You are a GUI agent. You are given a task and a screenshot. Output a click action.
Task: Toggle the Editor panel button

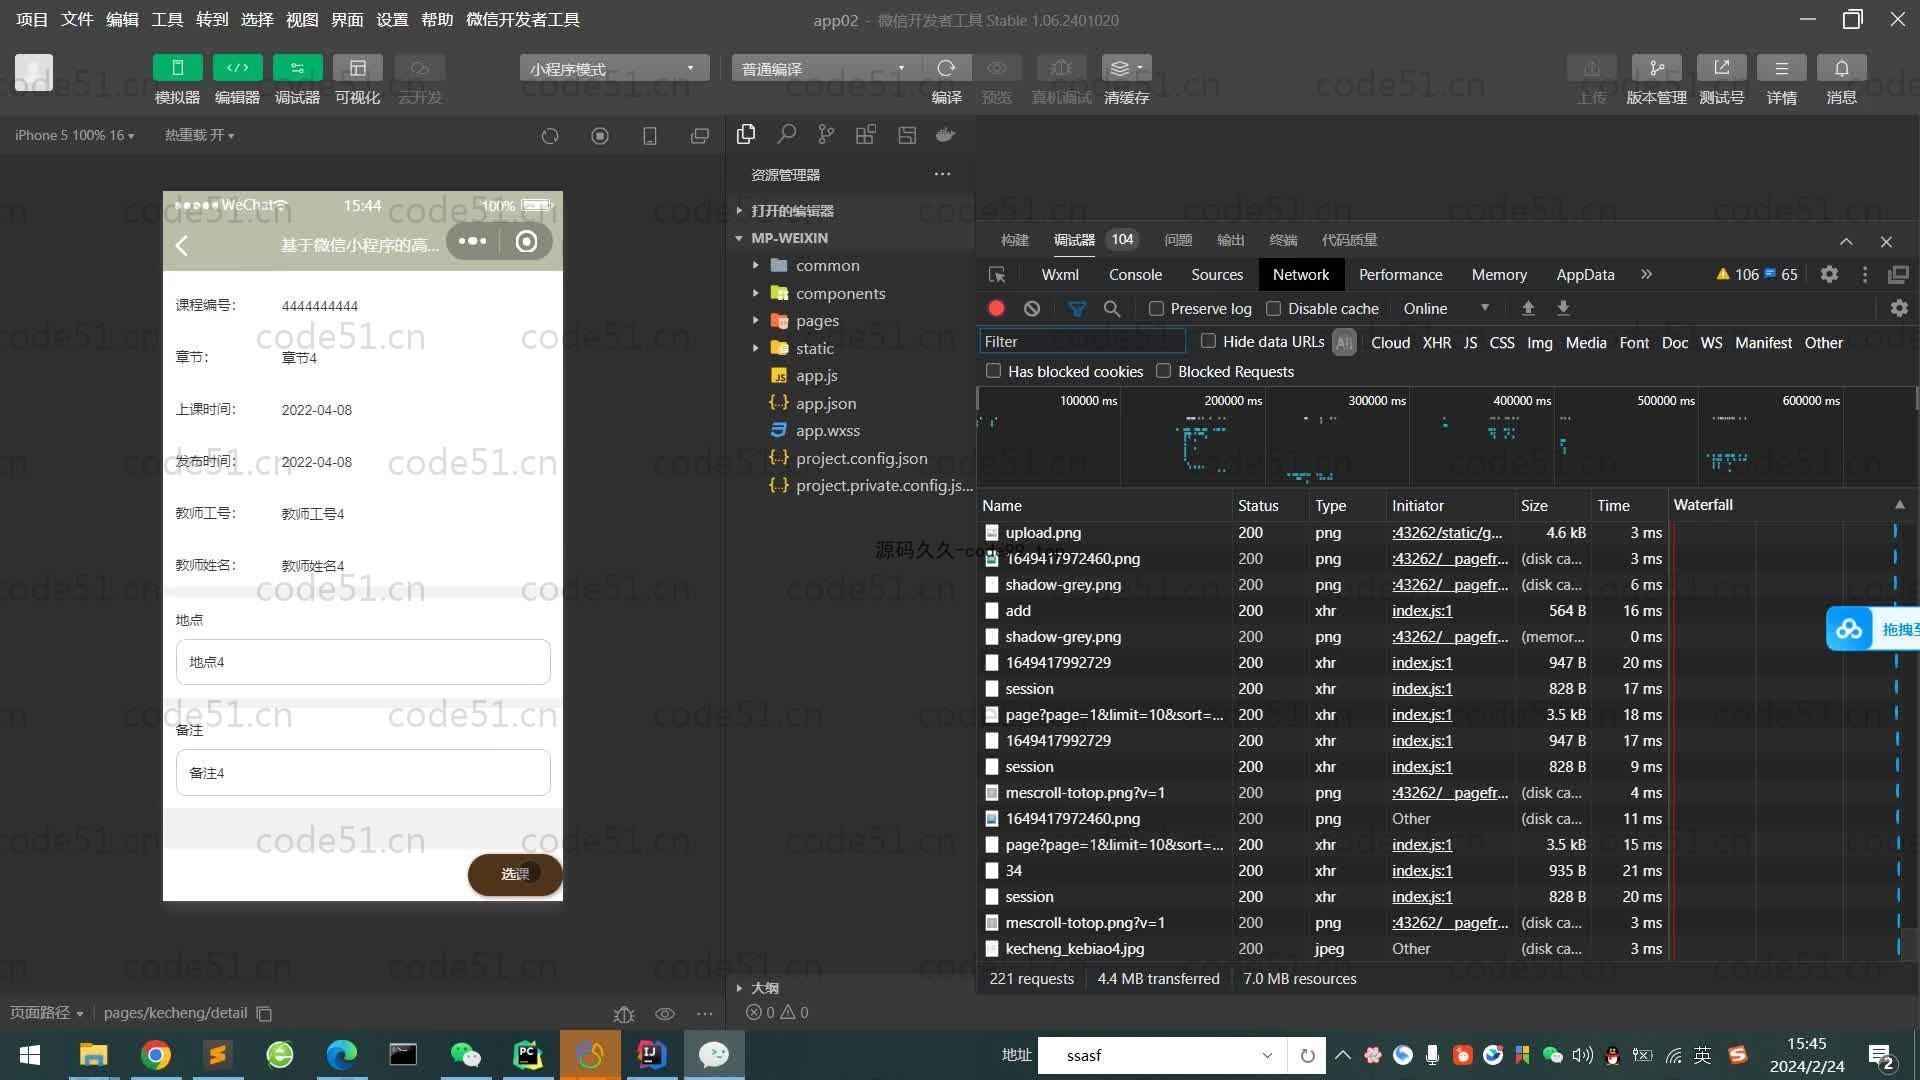coord(237,68)
